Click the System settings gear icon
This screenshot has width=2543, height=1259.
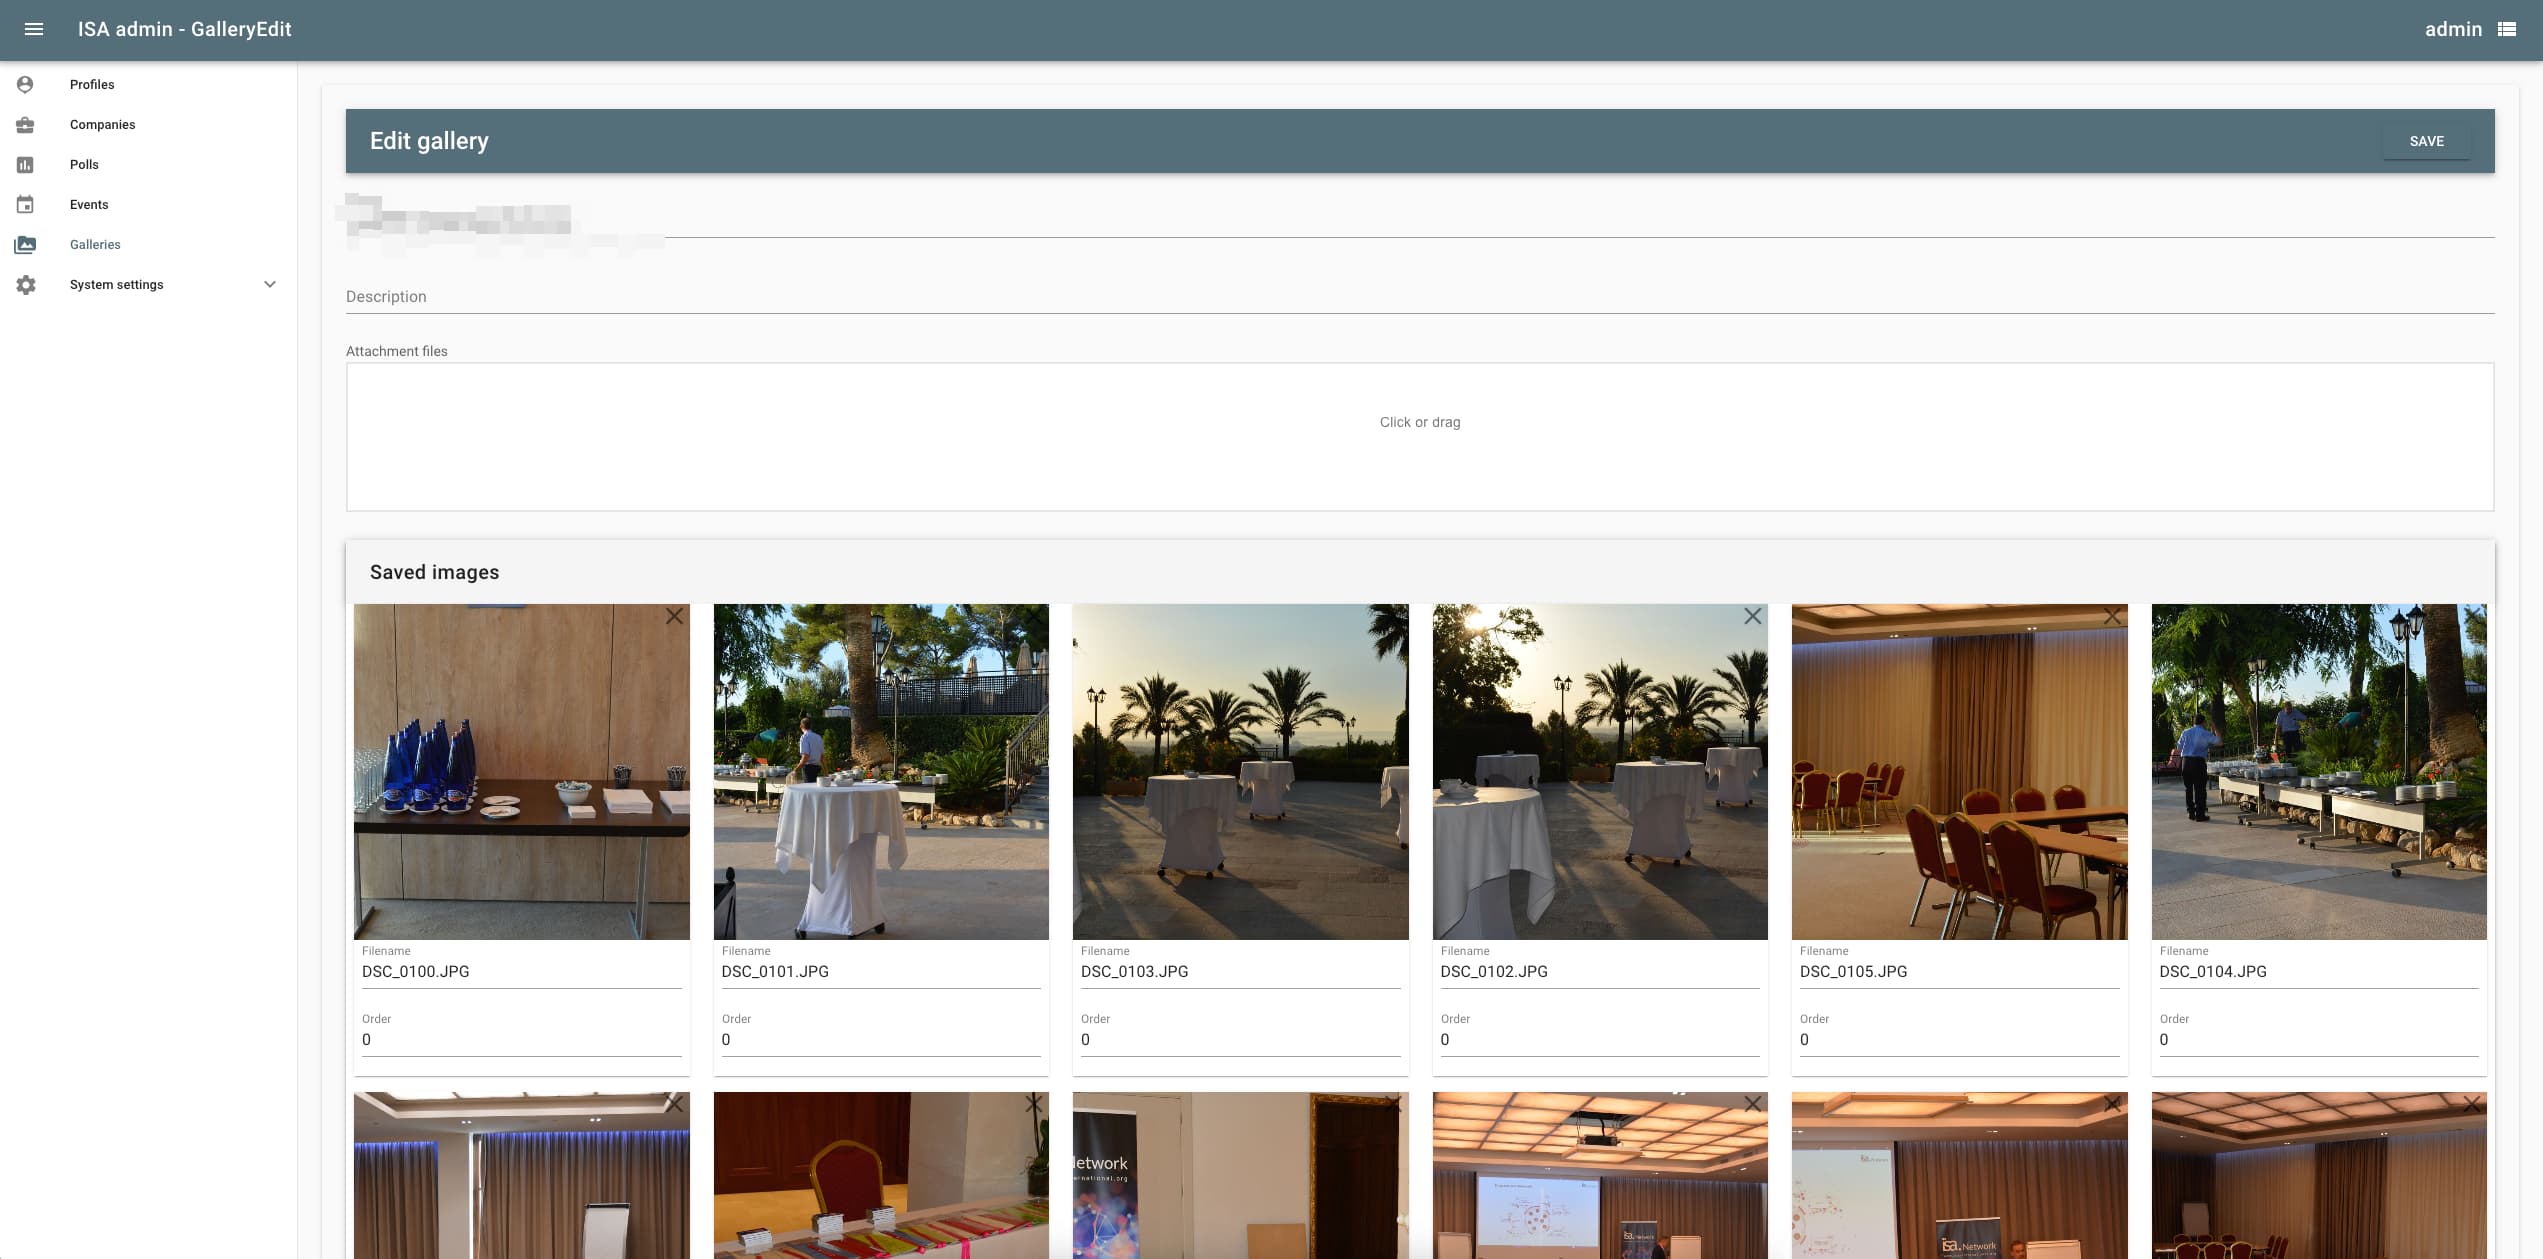tap(25, 285)
